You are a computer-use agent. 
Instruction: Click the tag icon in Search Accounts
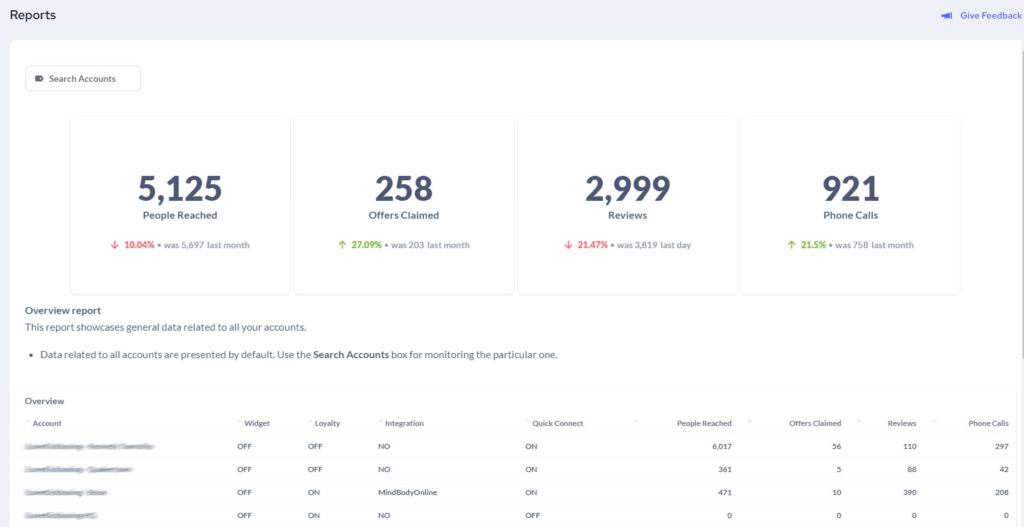point(39,79)
